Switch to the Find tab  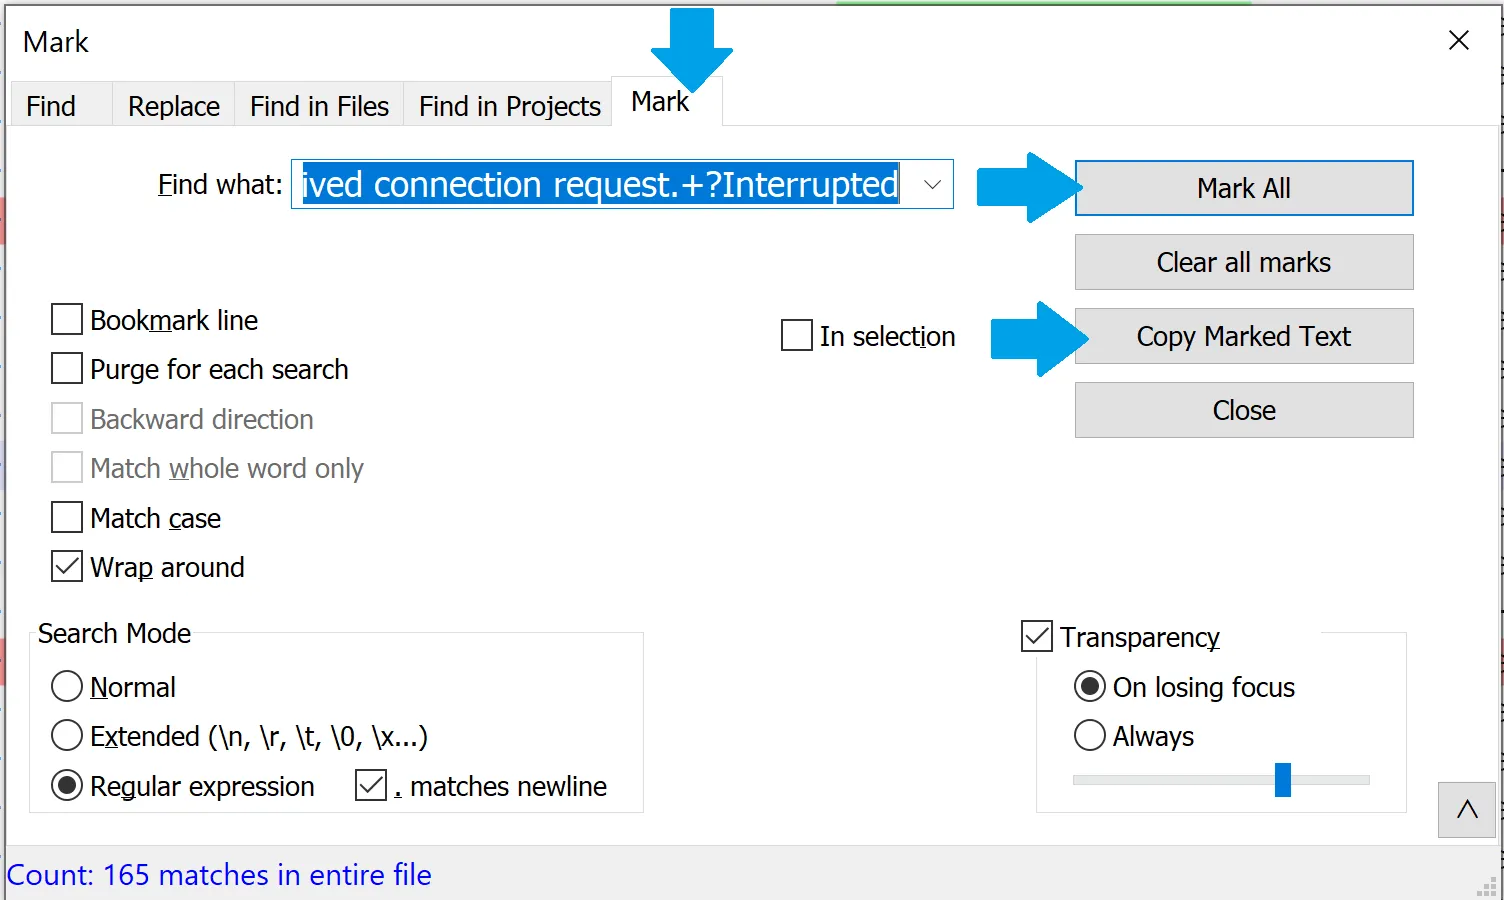tap(51, 106)
